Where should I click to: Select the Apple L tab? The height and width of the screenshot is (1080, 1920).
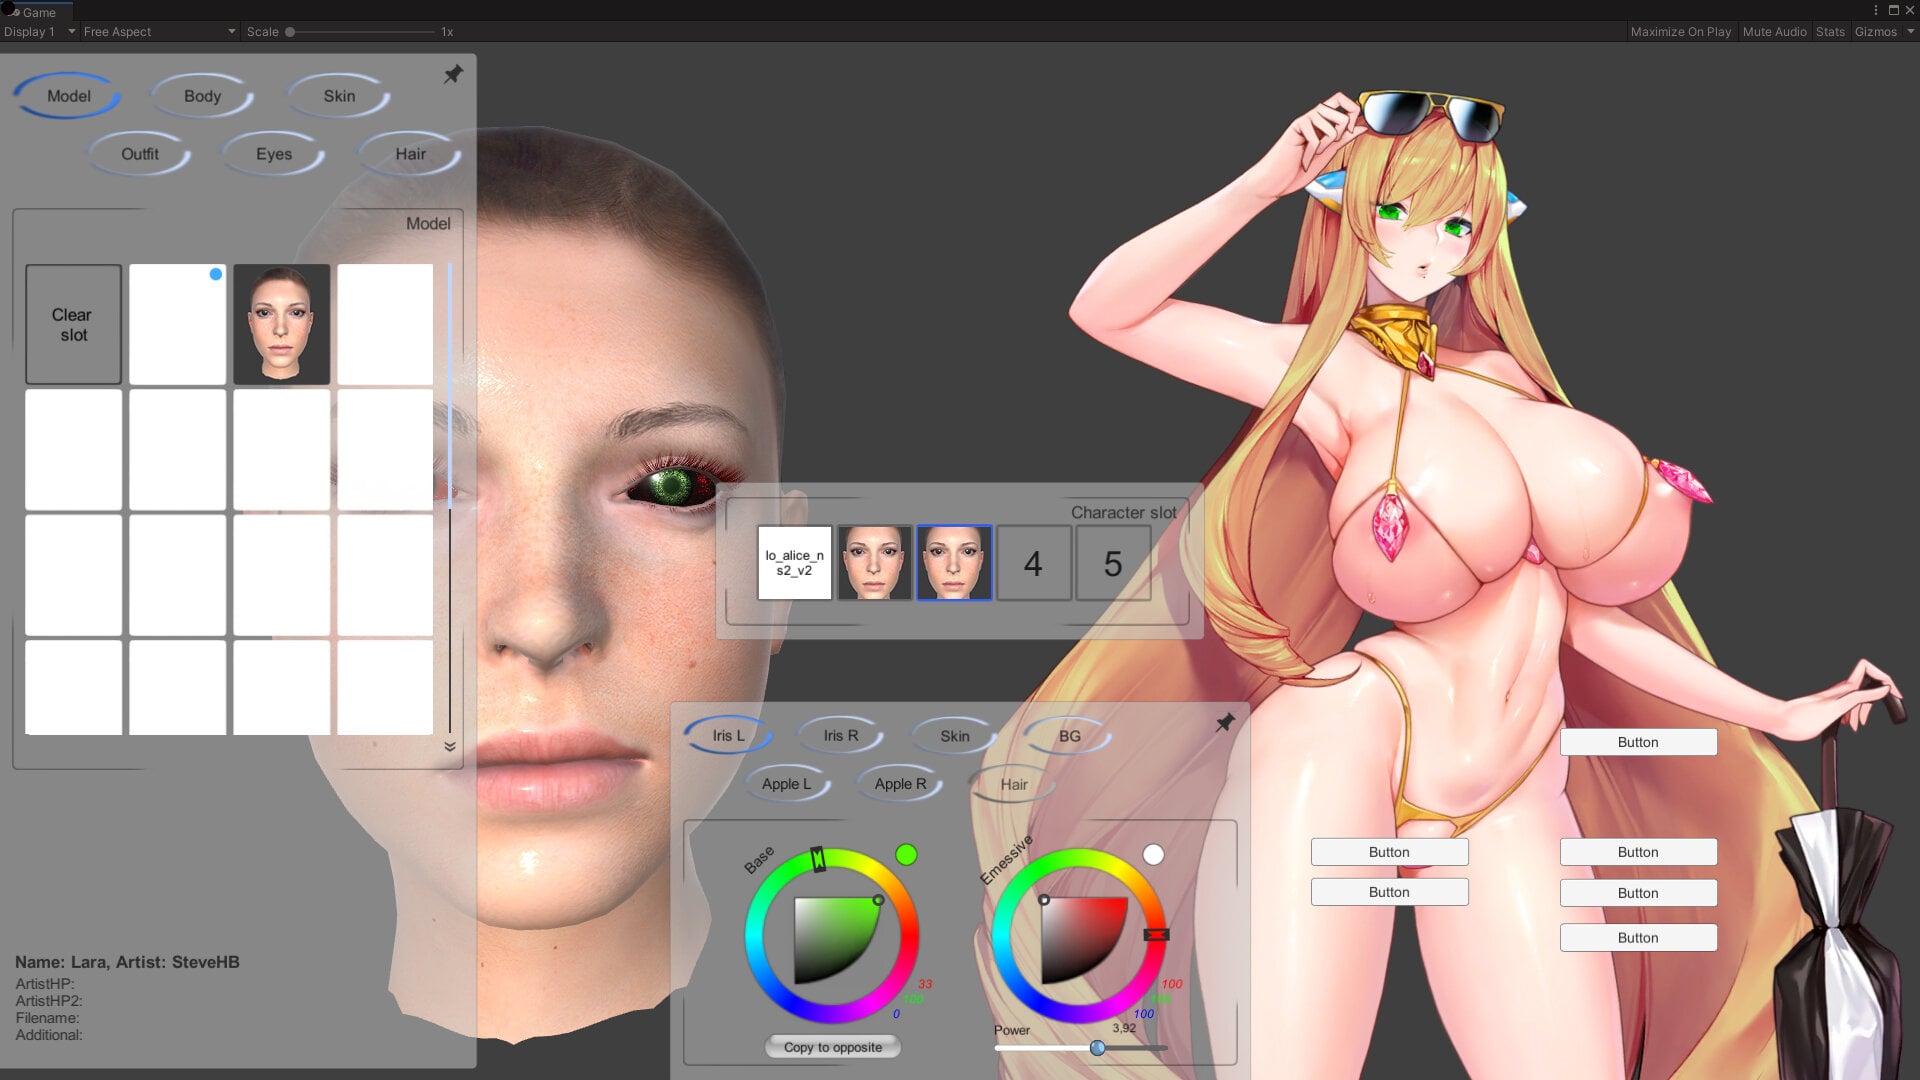787,784
